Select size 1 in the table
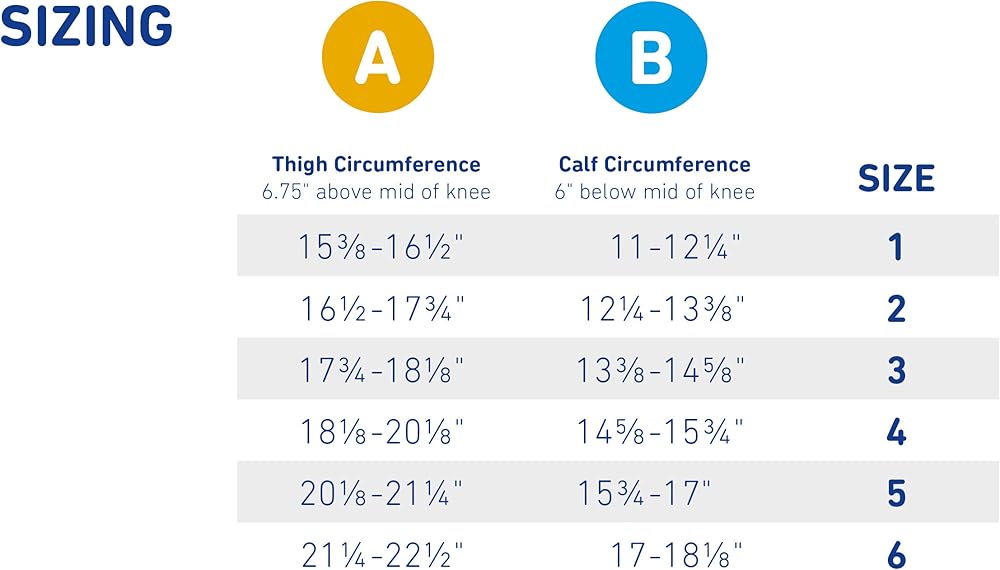 click(896, 247)
